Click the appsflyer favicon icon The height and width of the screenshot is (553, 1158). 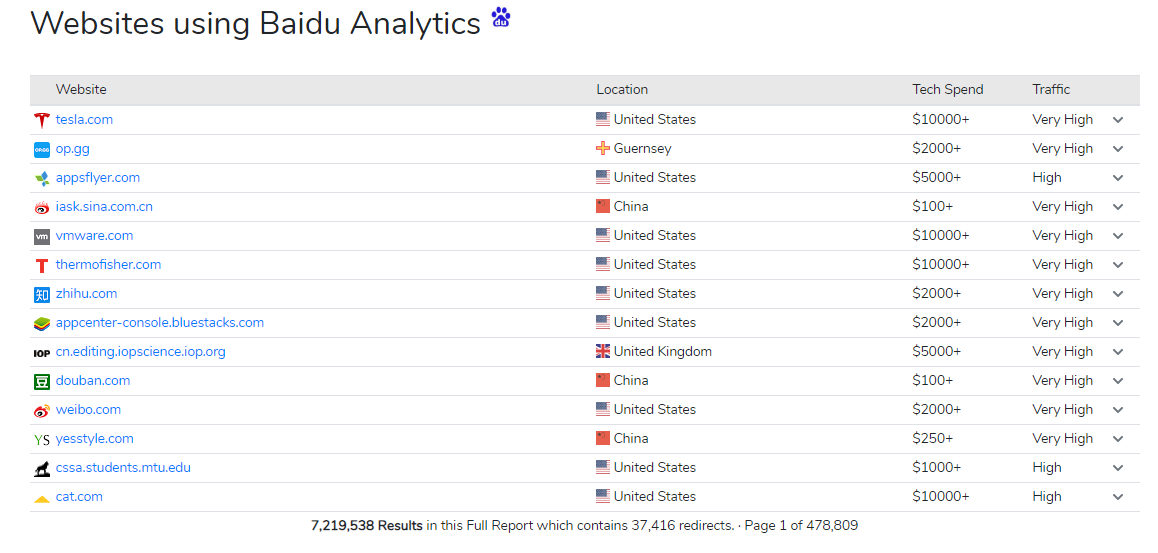41,178
